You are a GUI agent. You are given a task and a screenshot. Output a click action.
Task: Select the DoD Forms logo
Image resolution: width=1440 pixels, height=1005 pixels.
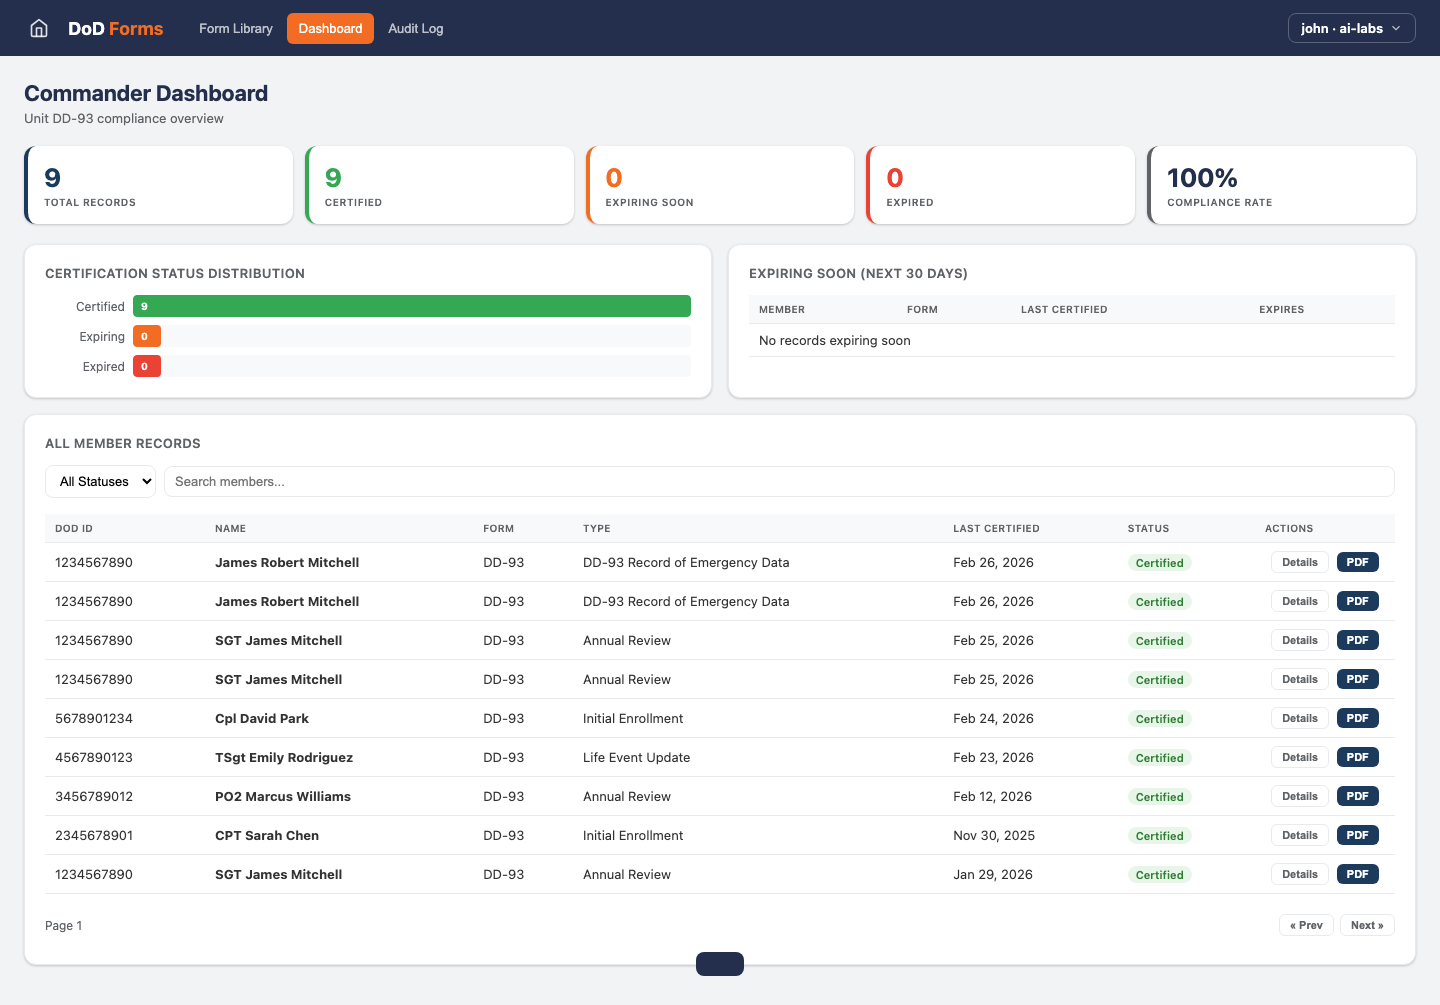point(114,28)
